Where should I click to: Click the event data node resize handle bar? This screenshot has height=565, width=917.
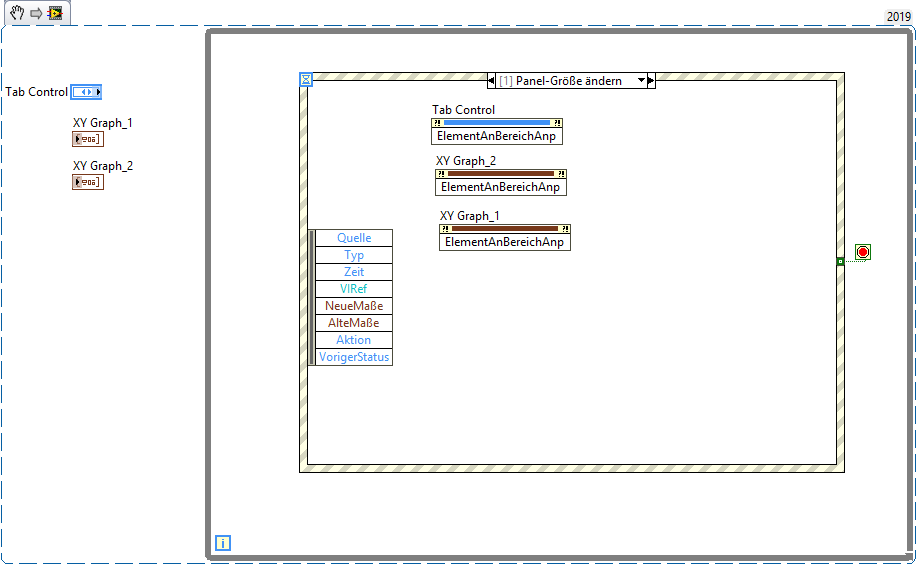point(312,298)
